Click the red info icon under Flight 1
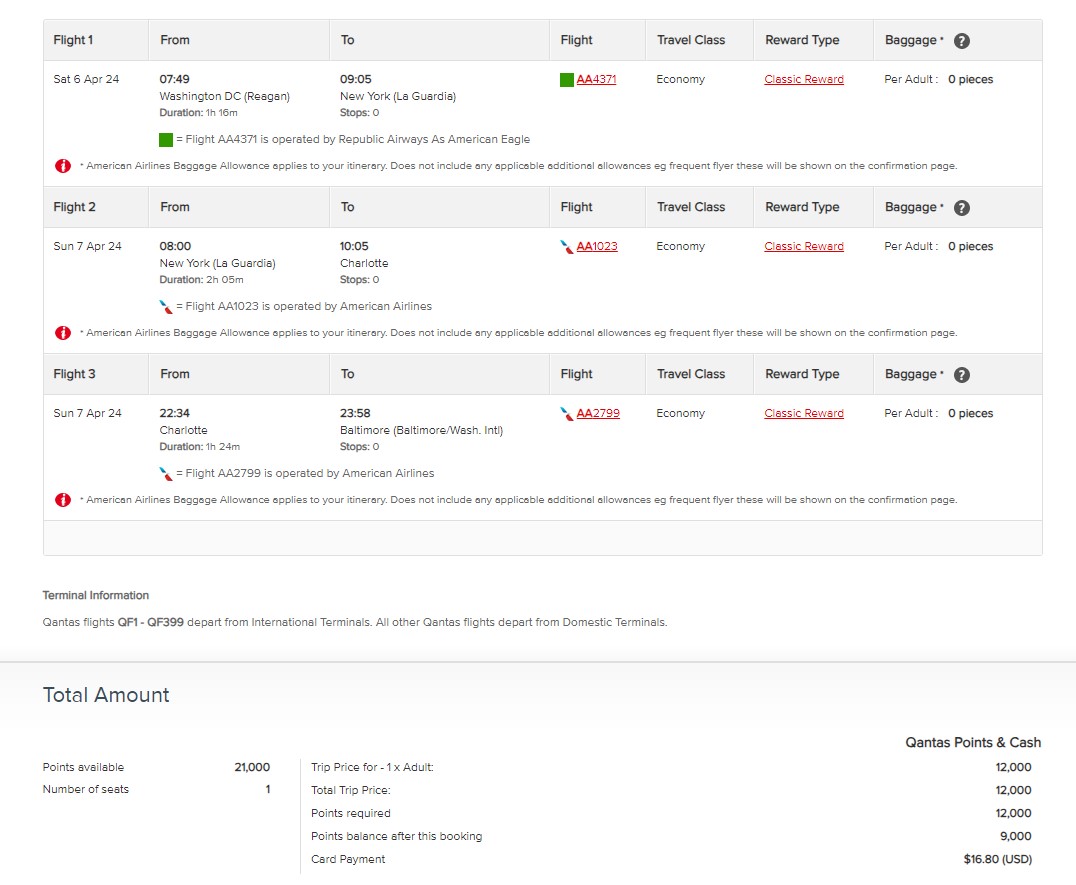The width and height of the screenshot is (1076, 885). pos(63,165)
